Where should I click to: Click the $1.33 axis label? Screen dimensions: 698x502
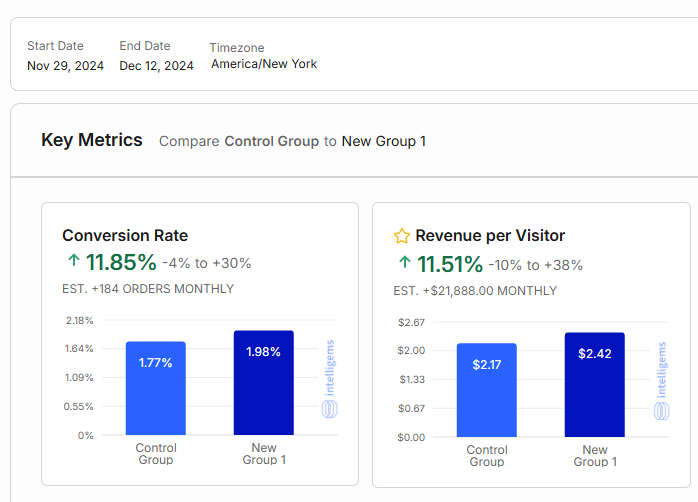pos(412,380)
